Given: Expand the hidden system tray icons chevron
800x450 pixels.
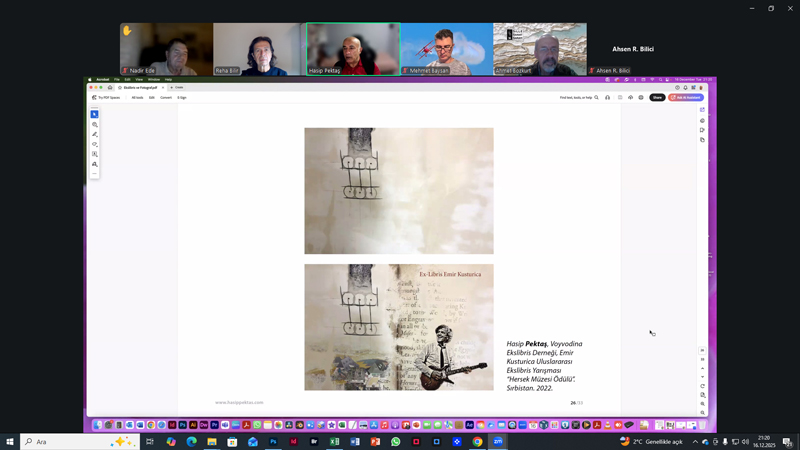Looking at the screenshot, I should [695, 442].
